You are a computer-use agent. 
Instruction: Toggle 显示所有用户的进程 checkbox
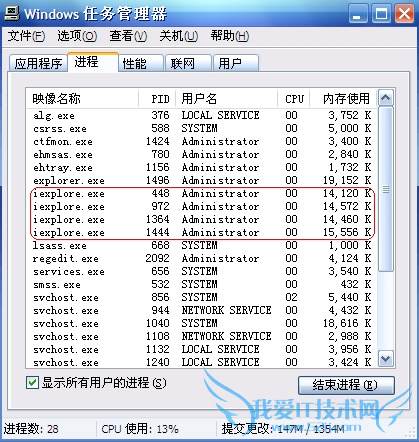click(x=32, y=383)
